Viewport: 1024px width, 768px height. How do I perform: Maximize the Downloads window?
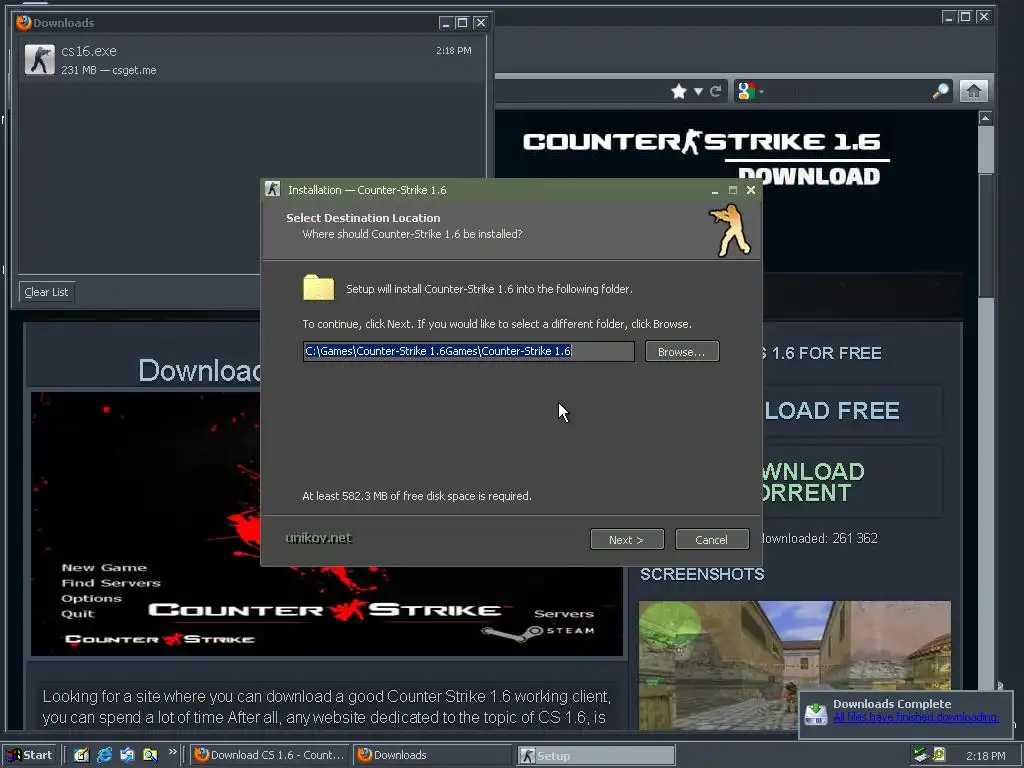pos(462,23)
